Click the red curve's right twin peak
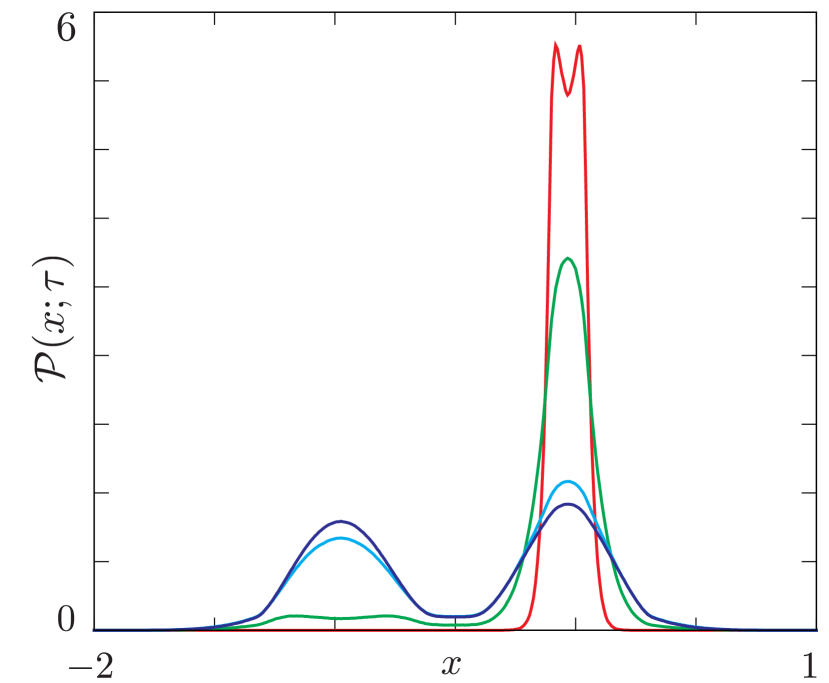This screenshot has width=829, height=683. pos(580,45)
